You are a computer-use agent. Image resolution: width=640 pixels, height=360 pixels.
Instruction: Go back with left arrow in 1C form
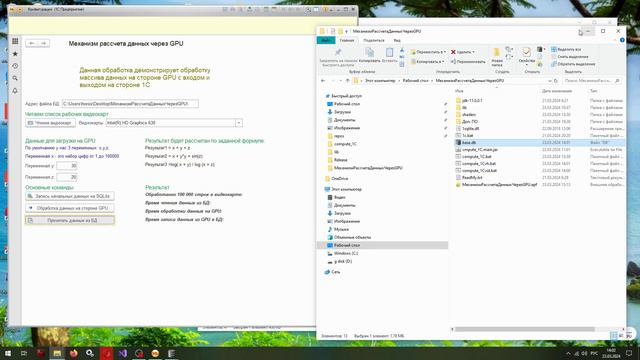point(32,43)
